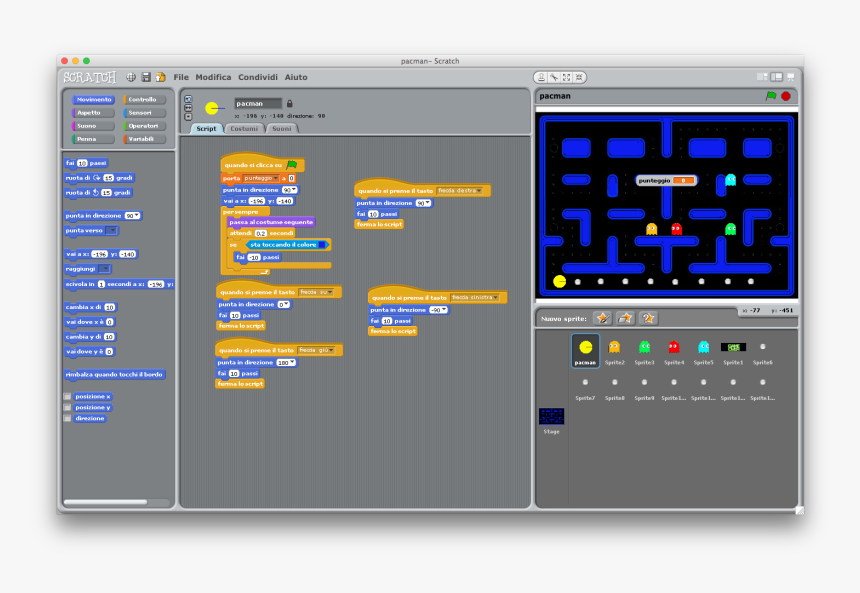This screenshot has height=593, width=860.
Task: Open 'raggiungi' target dropdown
Action: point(104,269)
